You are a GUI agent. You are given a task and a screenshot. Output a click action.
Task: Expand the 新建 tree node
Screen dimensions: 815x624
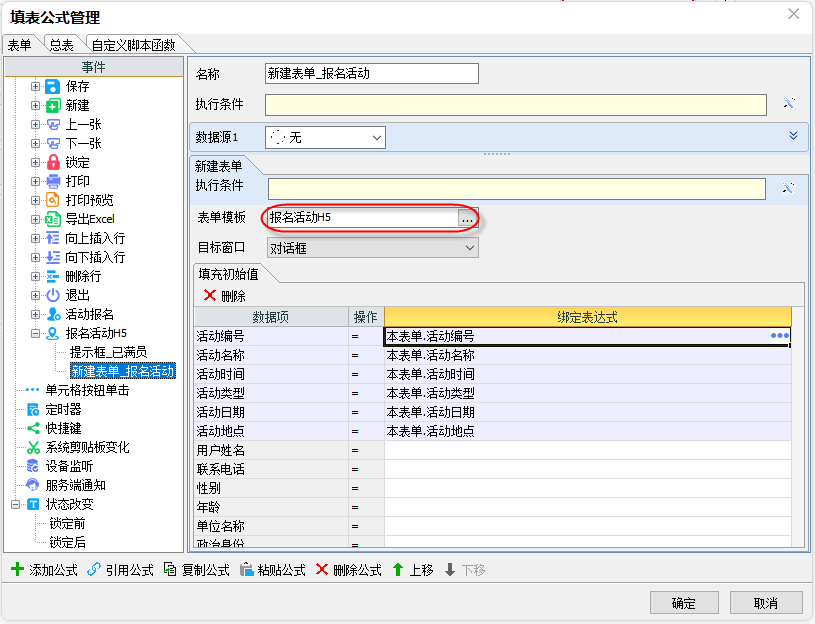point(35,105)
